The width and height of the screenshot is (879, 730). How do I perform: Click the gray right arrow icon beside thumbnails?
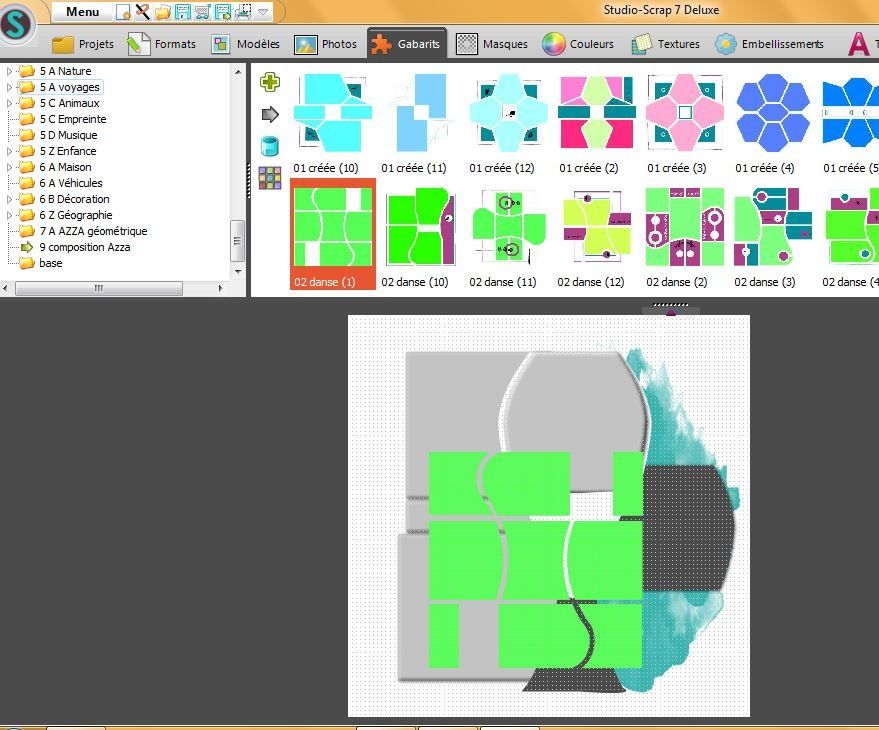point(270,114)
